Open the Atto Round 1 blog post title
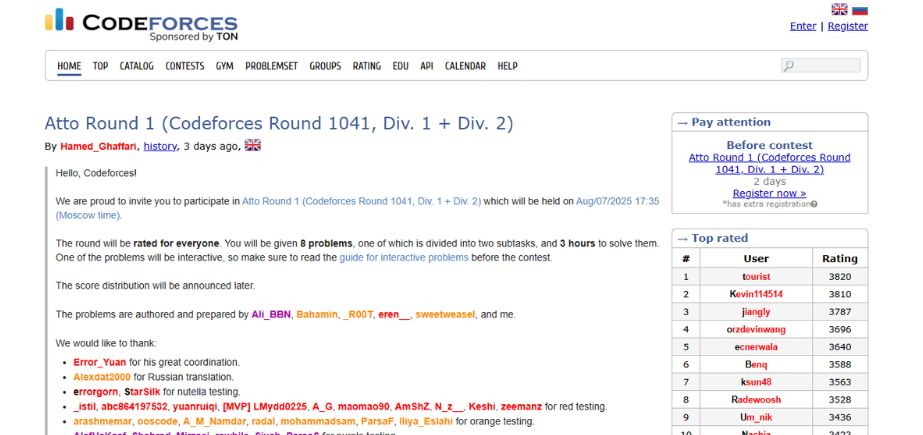Image resolution: width=923 pixels, height=435 pixels. [x=279, y=124]
